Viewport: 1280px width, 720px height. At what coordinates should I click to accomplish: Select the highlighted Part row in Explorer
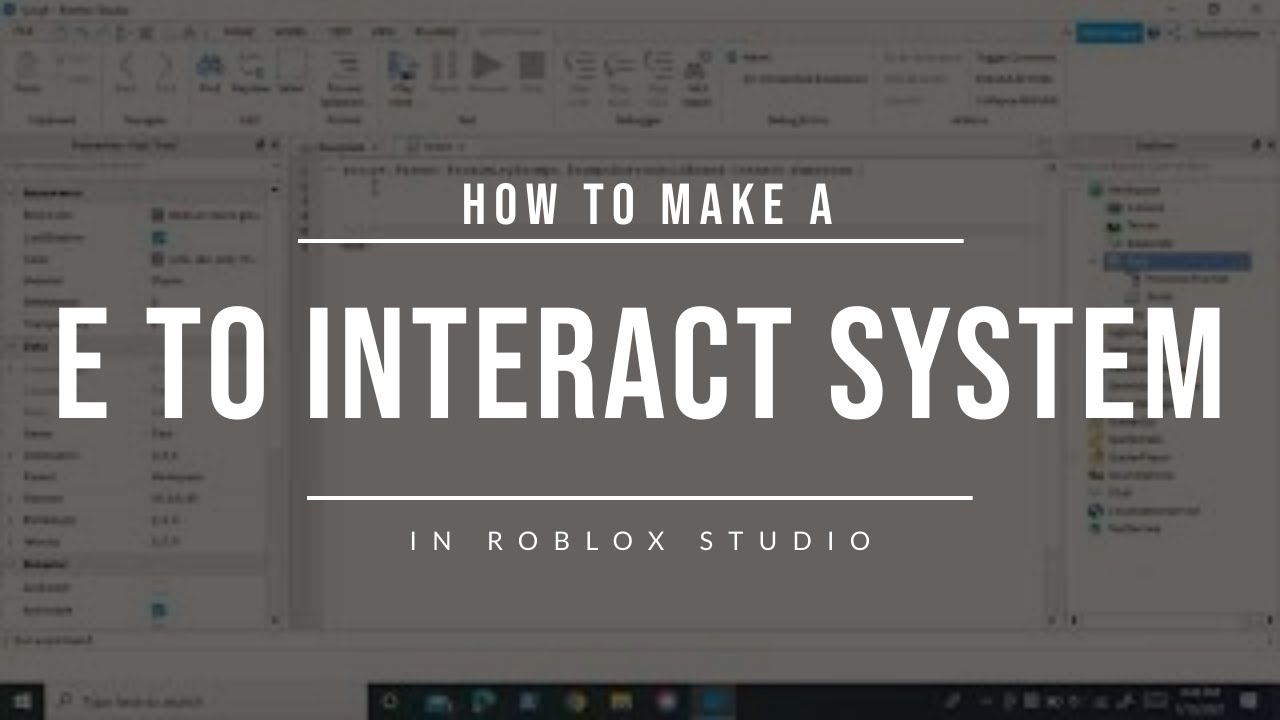point(1177,262)
